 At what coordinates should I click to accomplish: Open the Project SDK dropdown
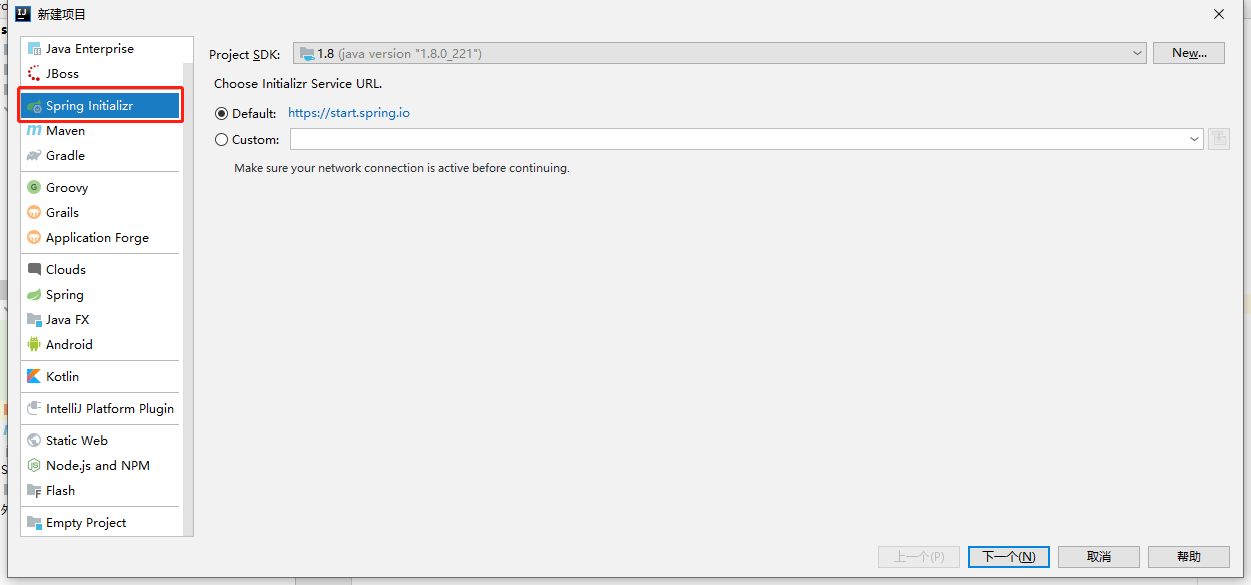[x=719, y=53]
